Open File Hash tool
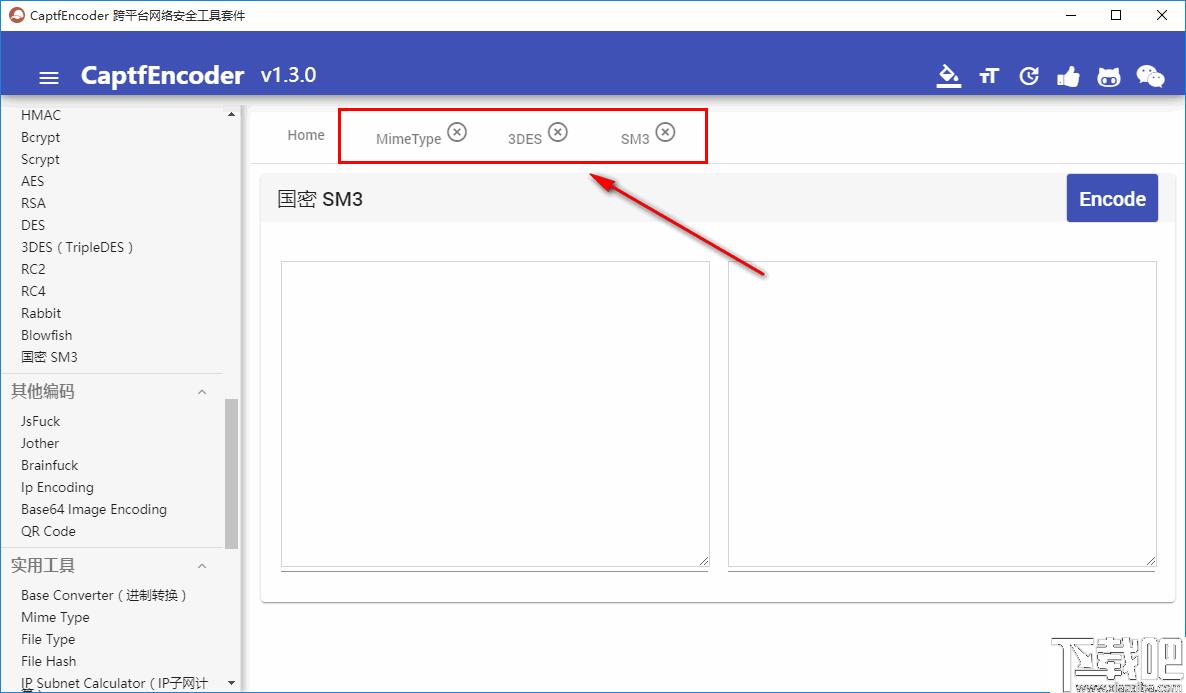The height and width of the screenshot is (693, 1186). point(48,660)
